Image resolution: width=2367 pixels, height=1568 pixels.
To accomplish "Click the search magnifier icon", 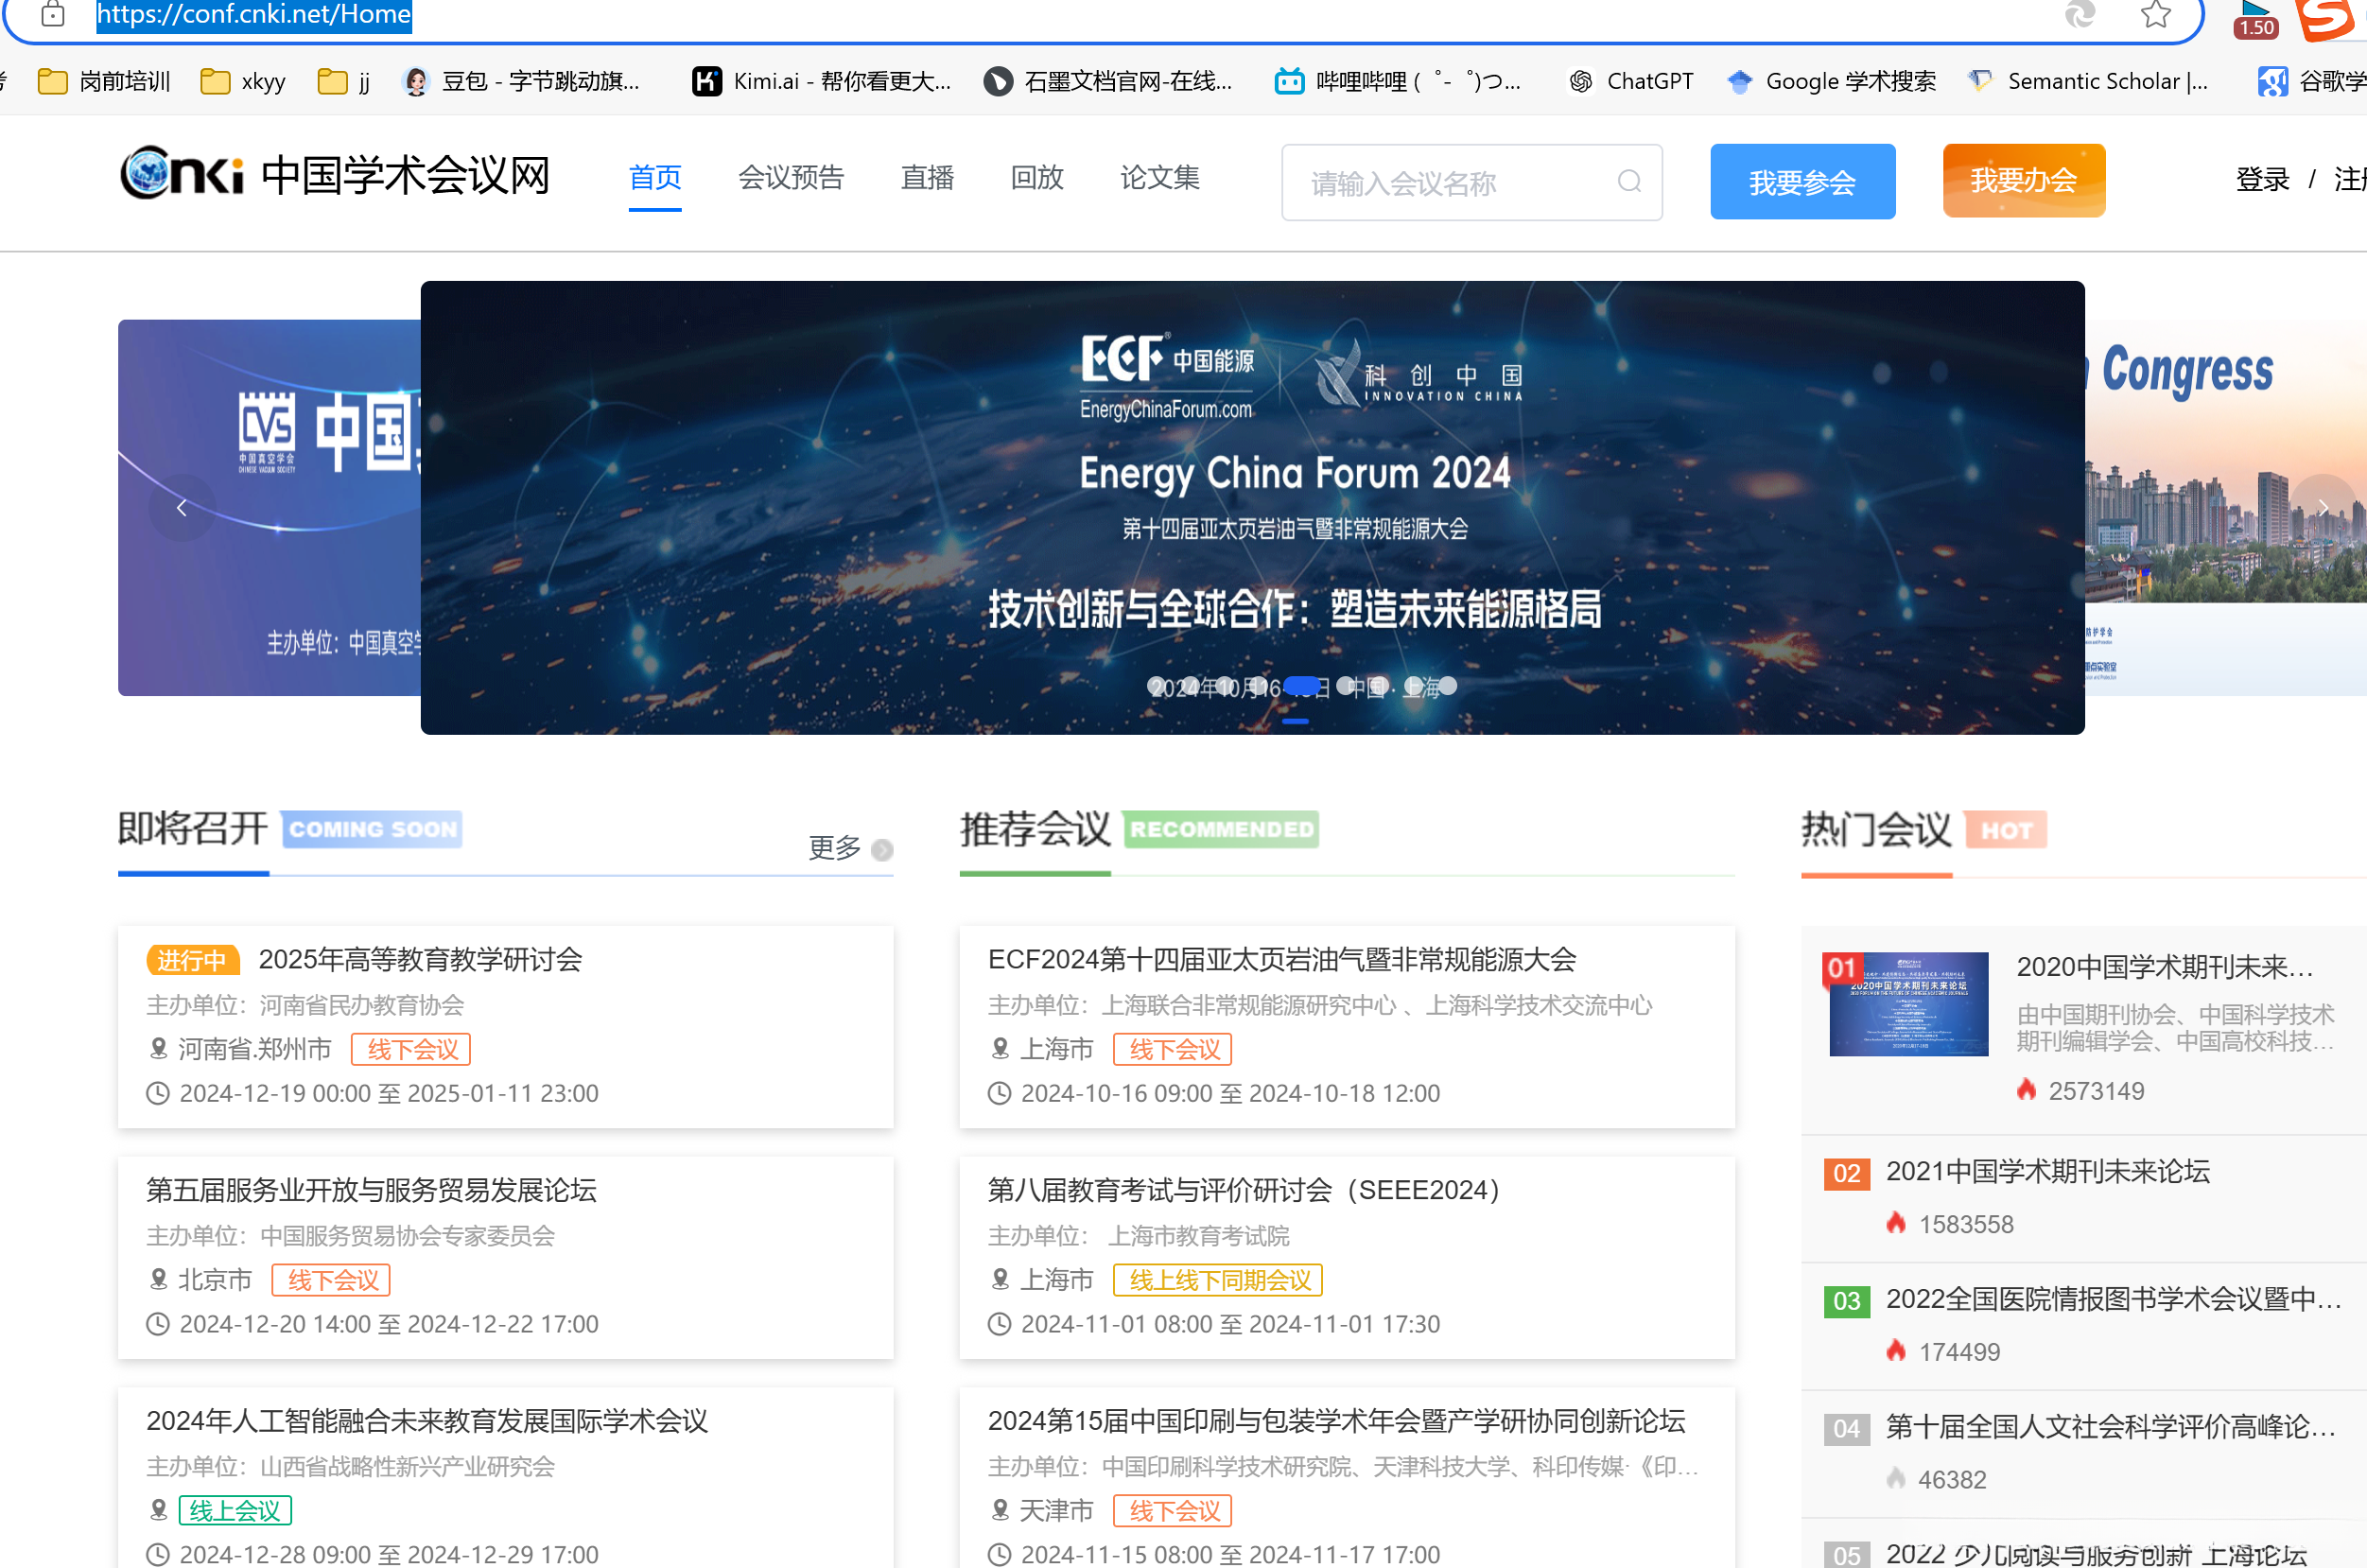I will [x=1629, y=181].
